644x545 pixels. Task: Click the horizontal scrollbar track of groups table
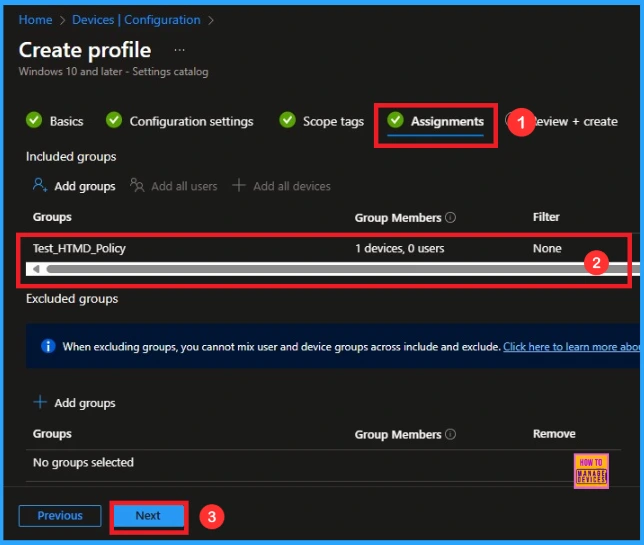pyautogui.click(x=341, y=269)
